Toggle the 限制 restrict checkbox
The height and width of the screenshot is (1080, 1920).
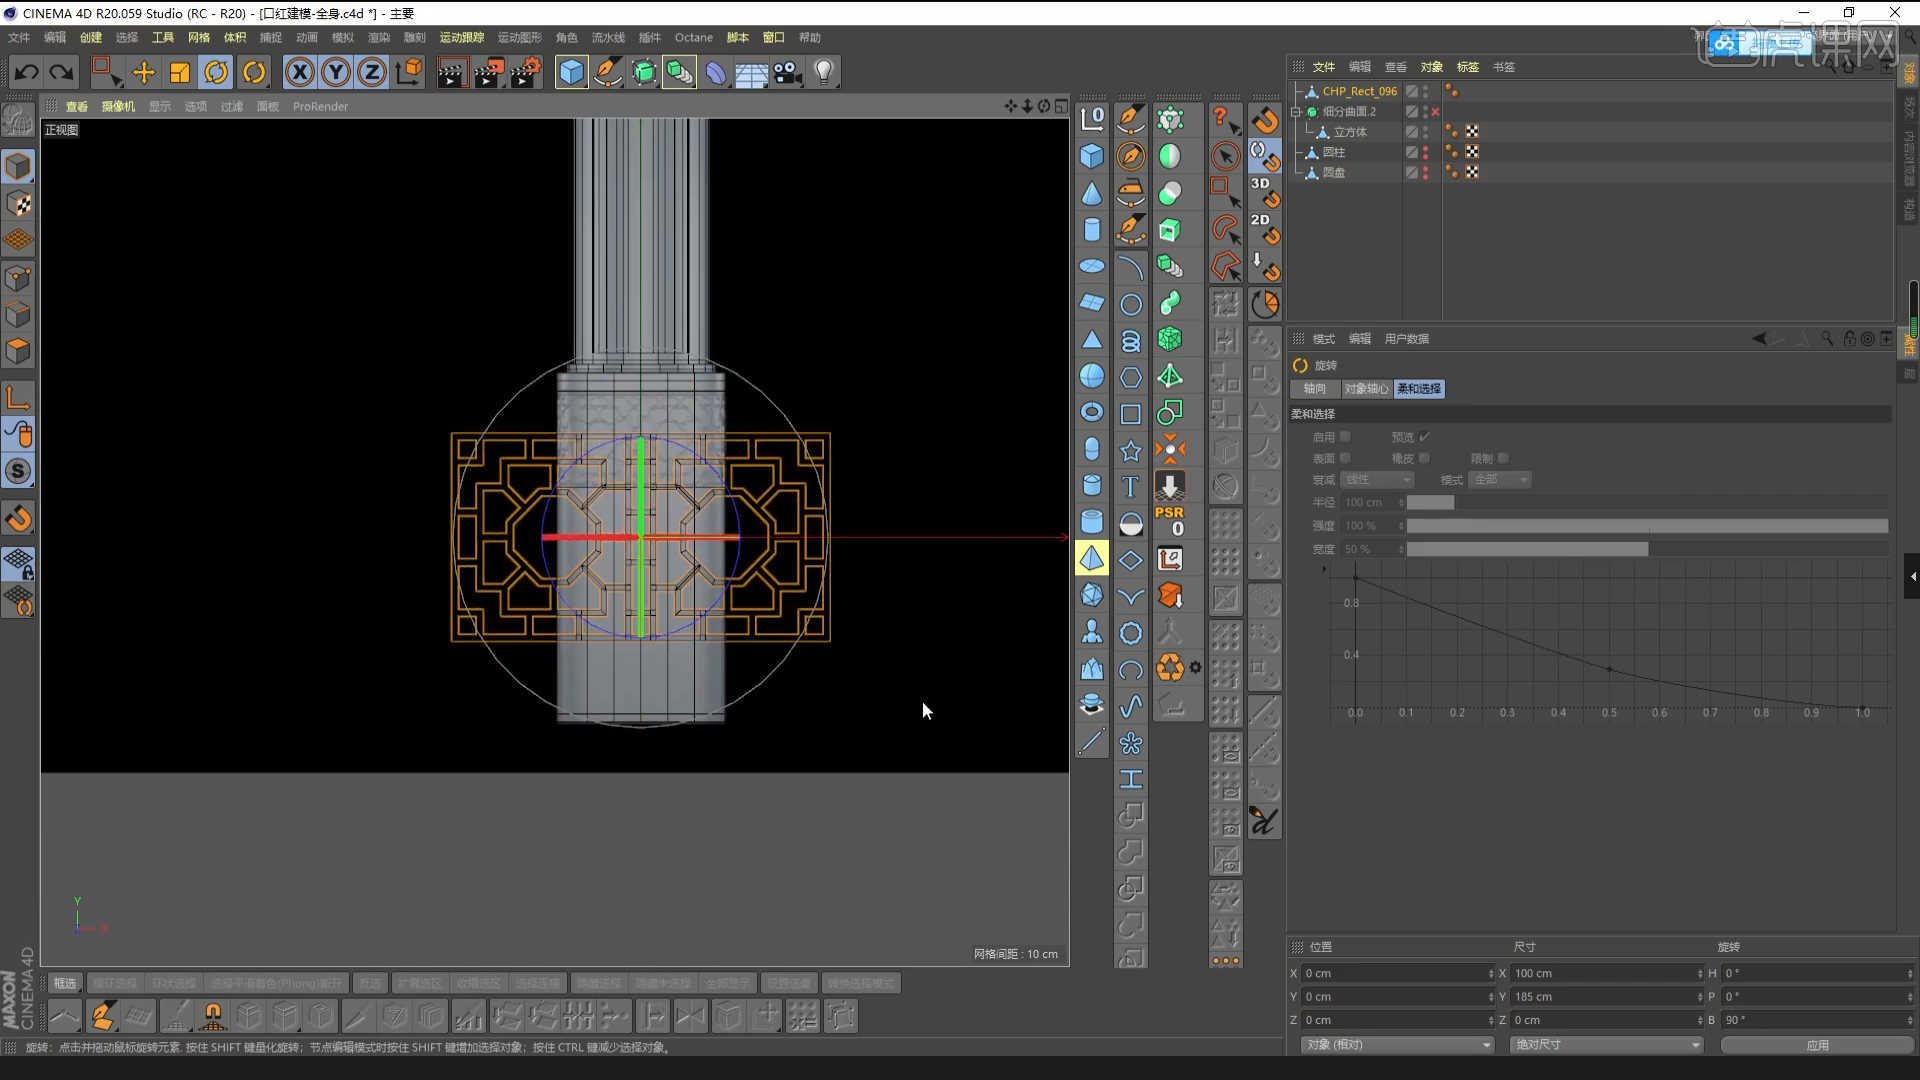(x=1503, y=458)
